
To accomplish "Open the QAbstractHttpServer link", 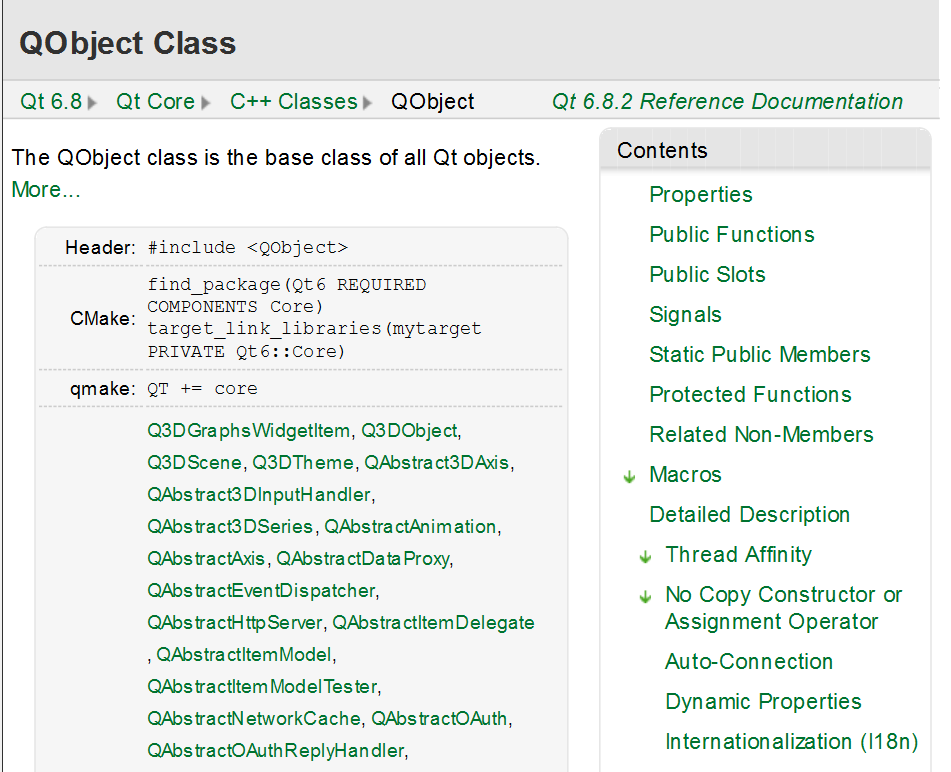I will point(234,623).
